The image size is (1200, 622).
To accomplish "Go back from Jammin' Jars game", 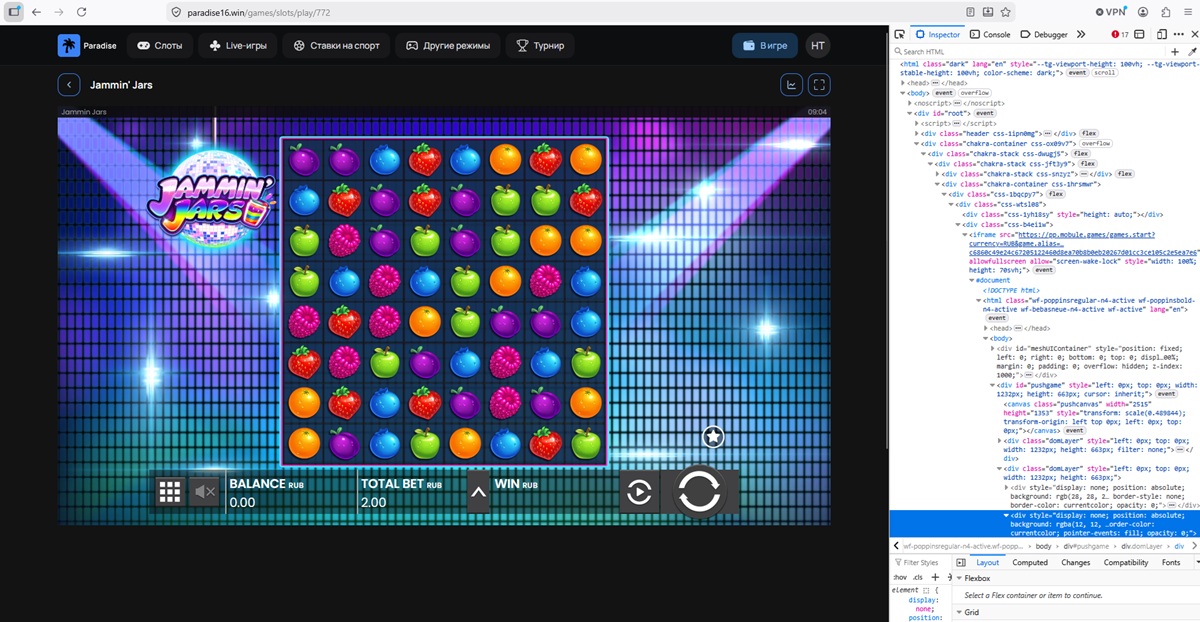I will (x=69, y=85).
